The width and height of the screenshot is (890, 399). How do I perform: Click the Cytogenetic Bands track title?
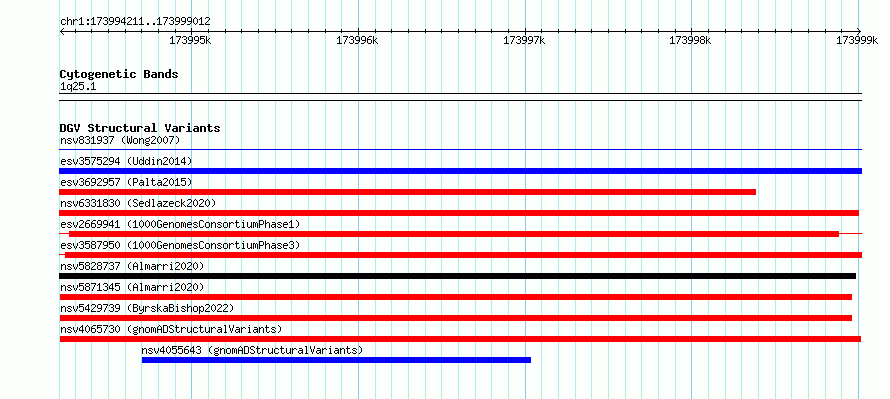[119, 74]
